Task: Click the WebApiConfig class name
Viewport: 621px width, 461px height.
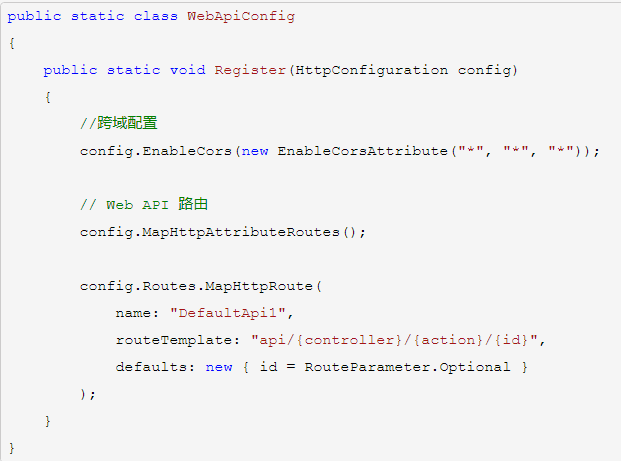Action: [x=241, y=17]
